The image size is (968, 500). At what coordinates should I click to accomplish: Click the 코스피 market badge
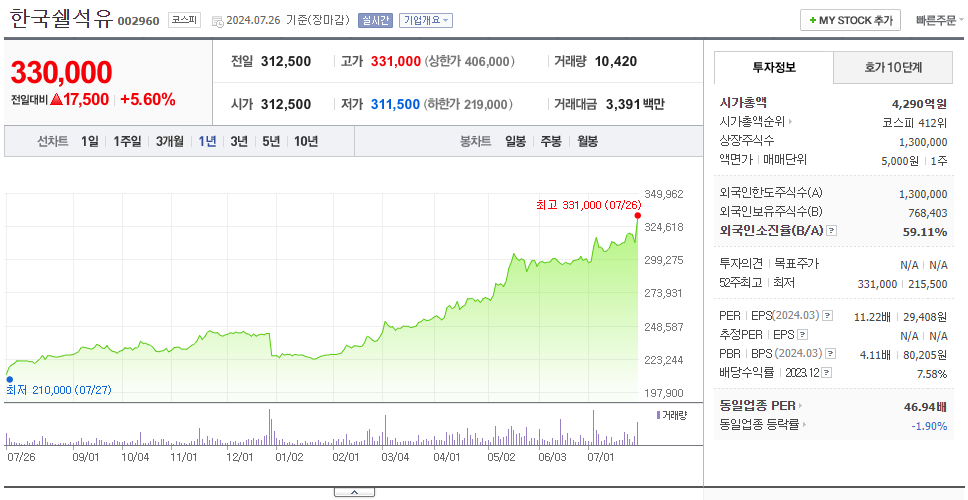[184, 20]
